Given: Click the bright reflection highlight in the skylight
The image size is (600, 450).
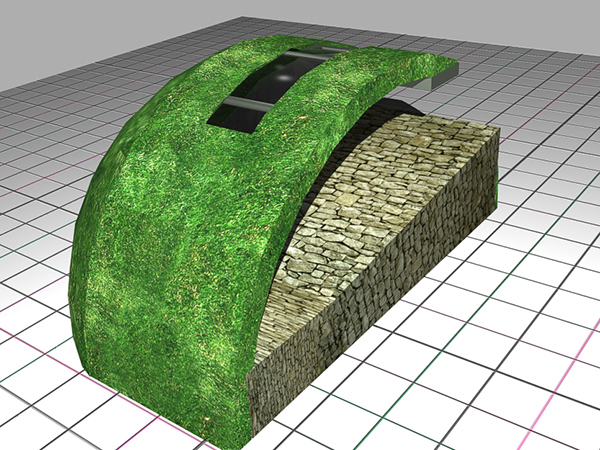Looking at the screenshot, I should (x=283, y=75).
